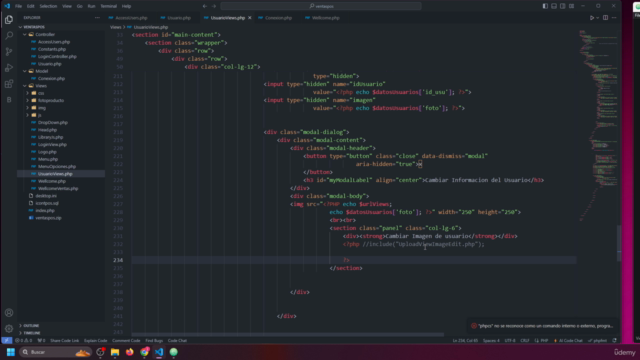The height and width of the screenshot is (360, 640).
Task: Close the UsuarioViews.php tab
Action: coord(249,18)
